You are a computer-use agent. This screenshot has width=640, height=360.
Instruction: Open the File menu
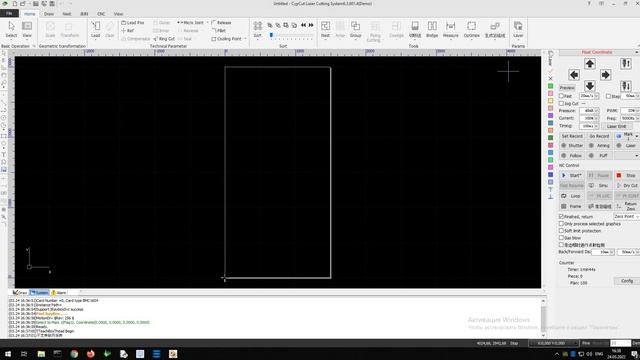coord(9,13)
